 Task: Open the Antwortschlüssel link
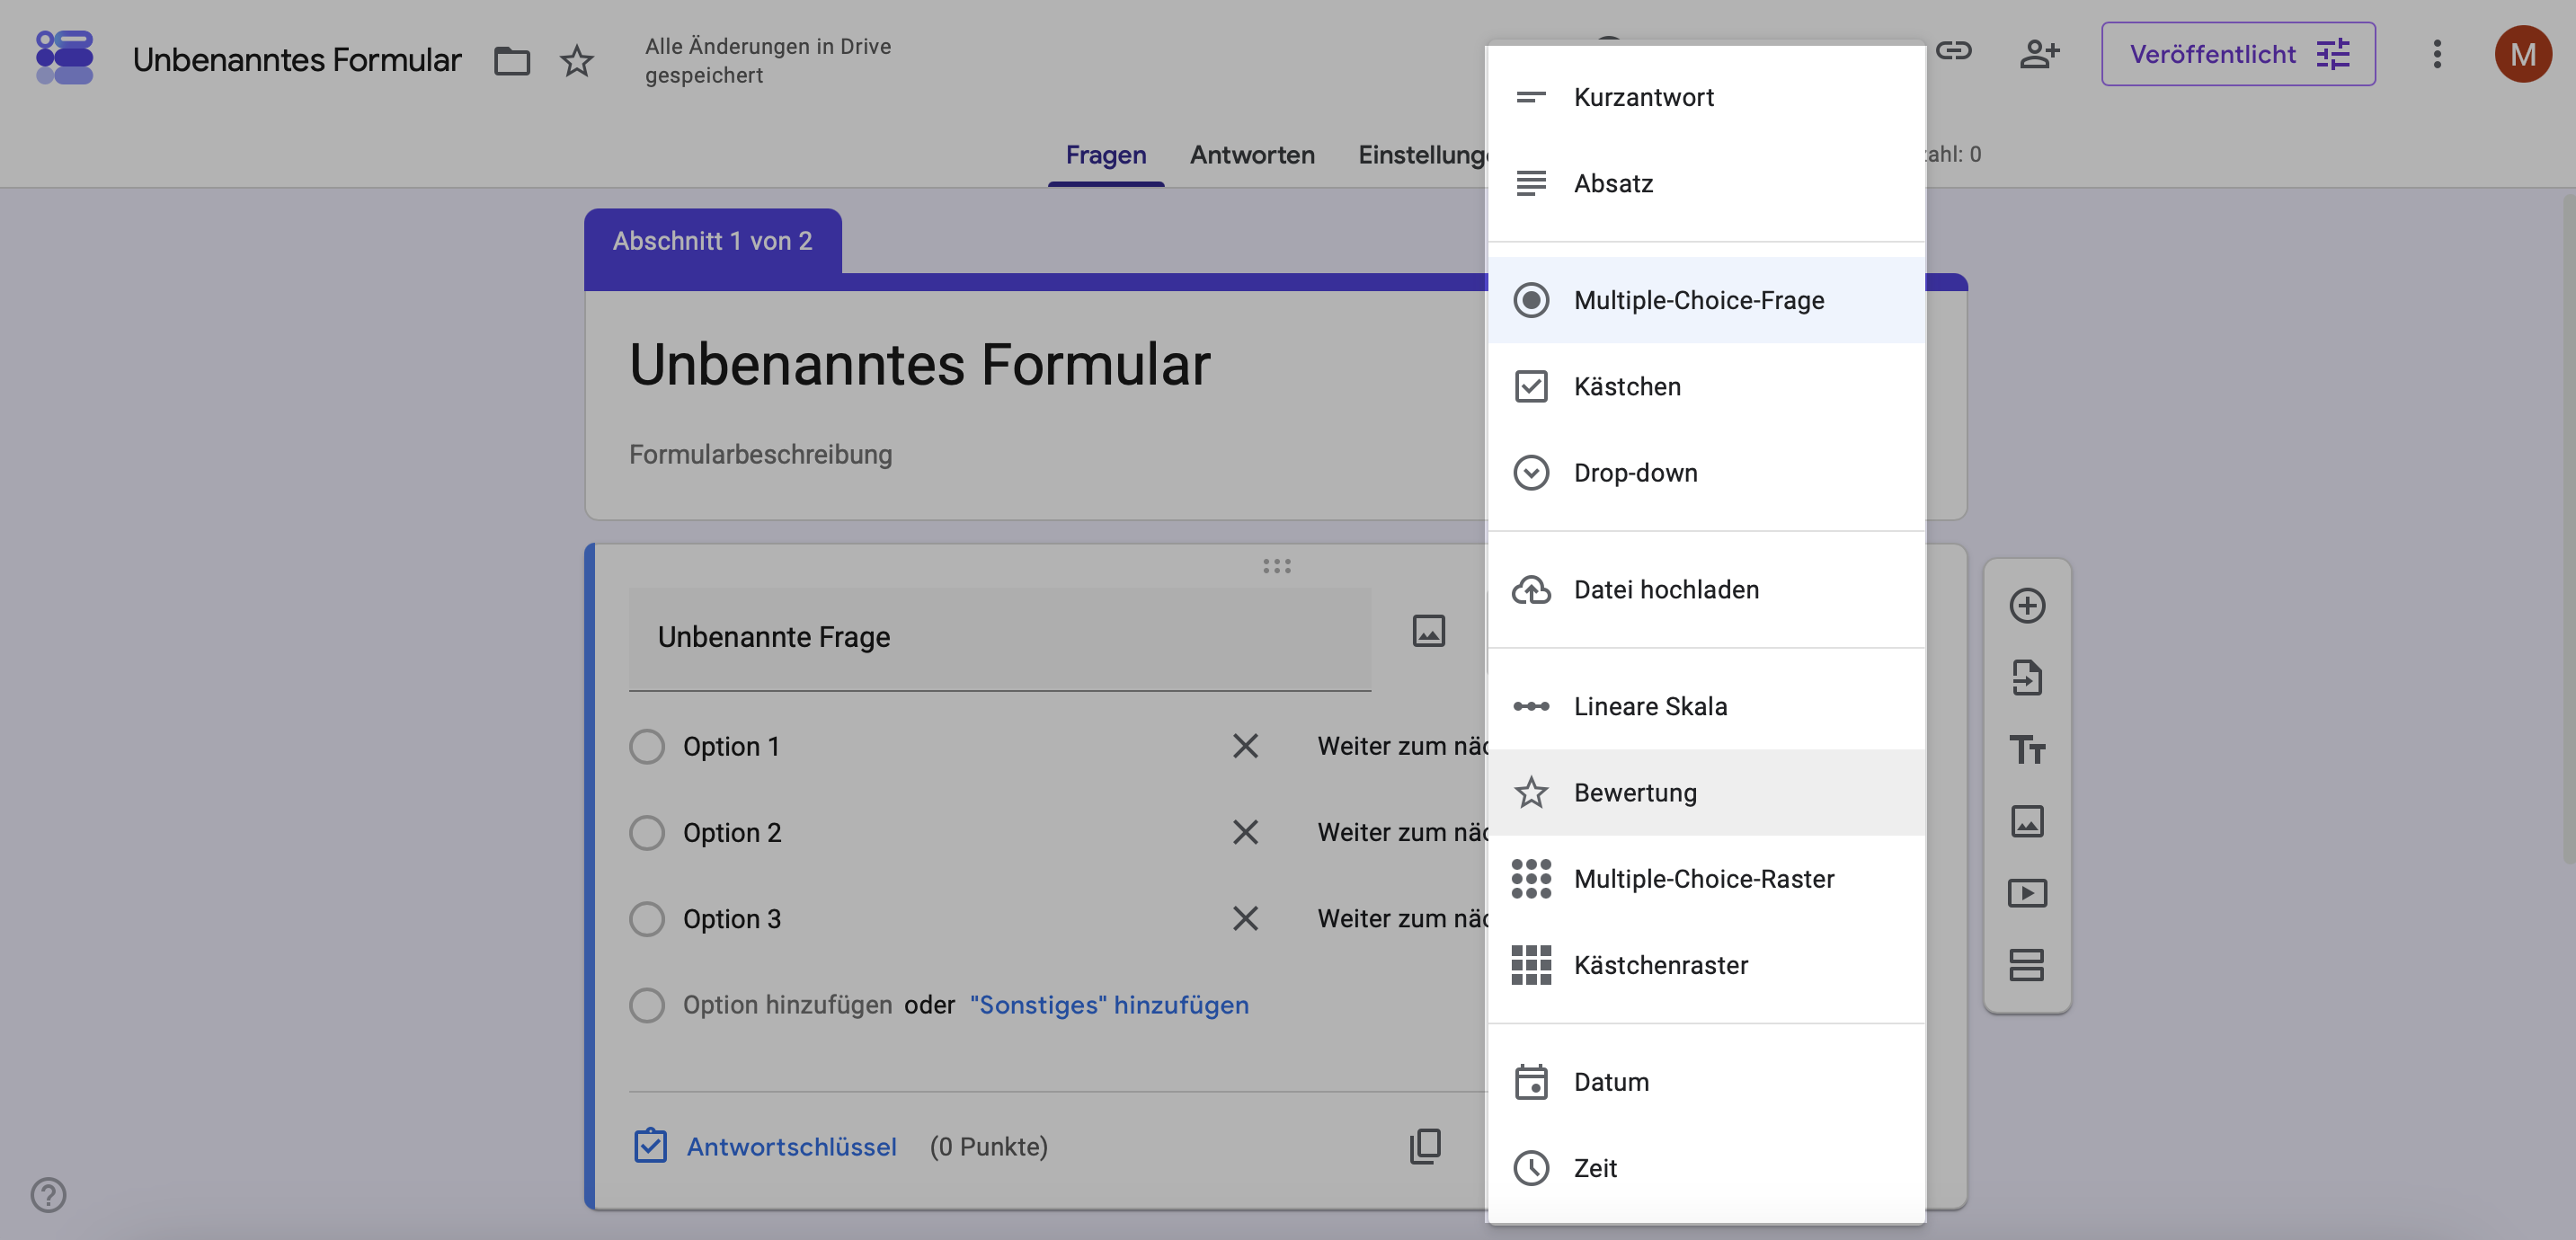click(x=791, y=1146)
